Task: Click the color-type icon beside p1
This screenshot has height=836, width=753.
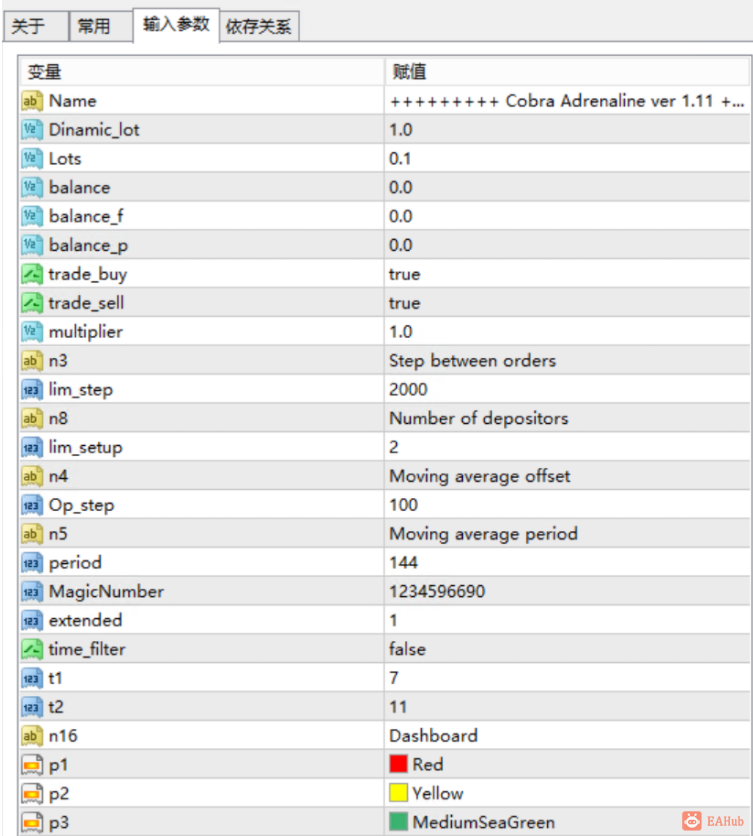Action: click(x=31, y=765)
